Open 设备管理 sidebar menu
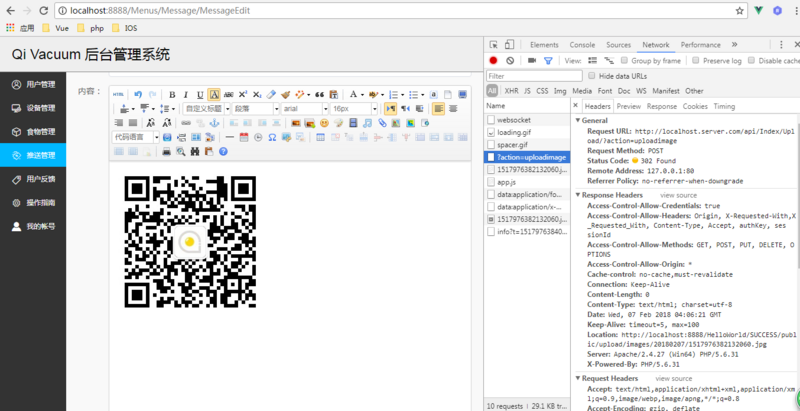Image resolution: width=800 pixels, height=411 pixels. click(33, 108)
